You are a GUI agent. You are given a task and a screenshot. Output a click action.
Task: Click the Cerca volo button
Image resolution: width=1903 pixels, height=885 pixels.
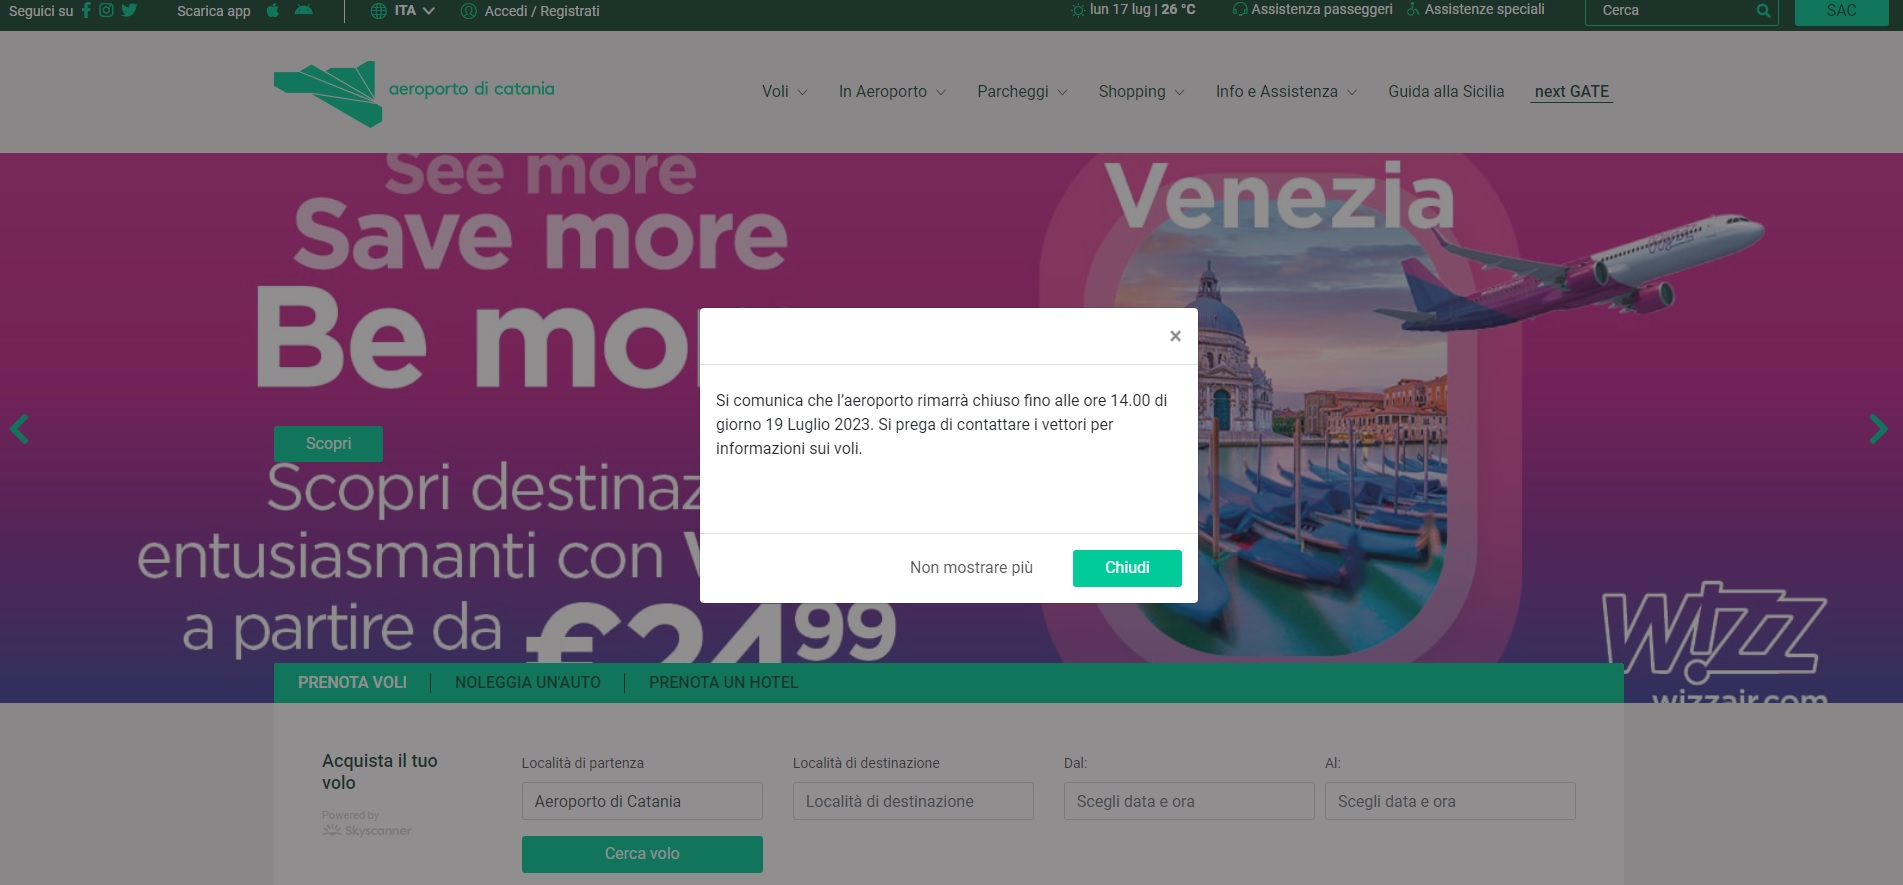pyautogui.click(x=642, y=854)
